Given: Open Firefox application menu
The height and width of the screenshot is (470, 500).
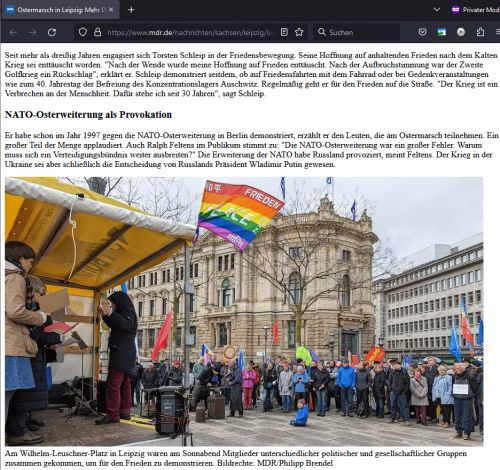Looking at the screenshot, I should pyautogui.click(x=497, y=32).
